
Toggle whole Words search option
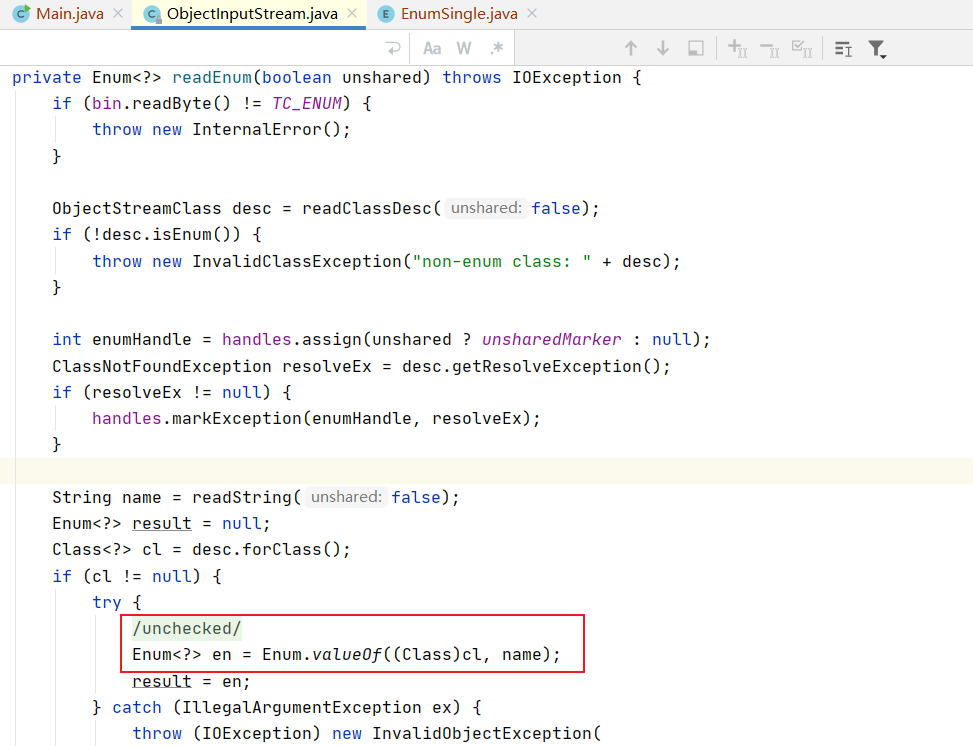coord(464,48)
